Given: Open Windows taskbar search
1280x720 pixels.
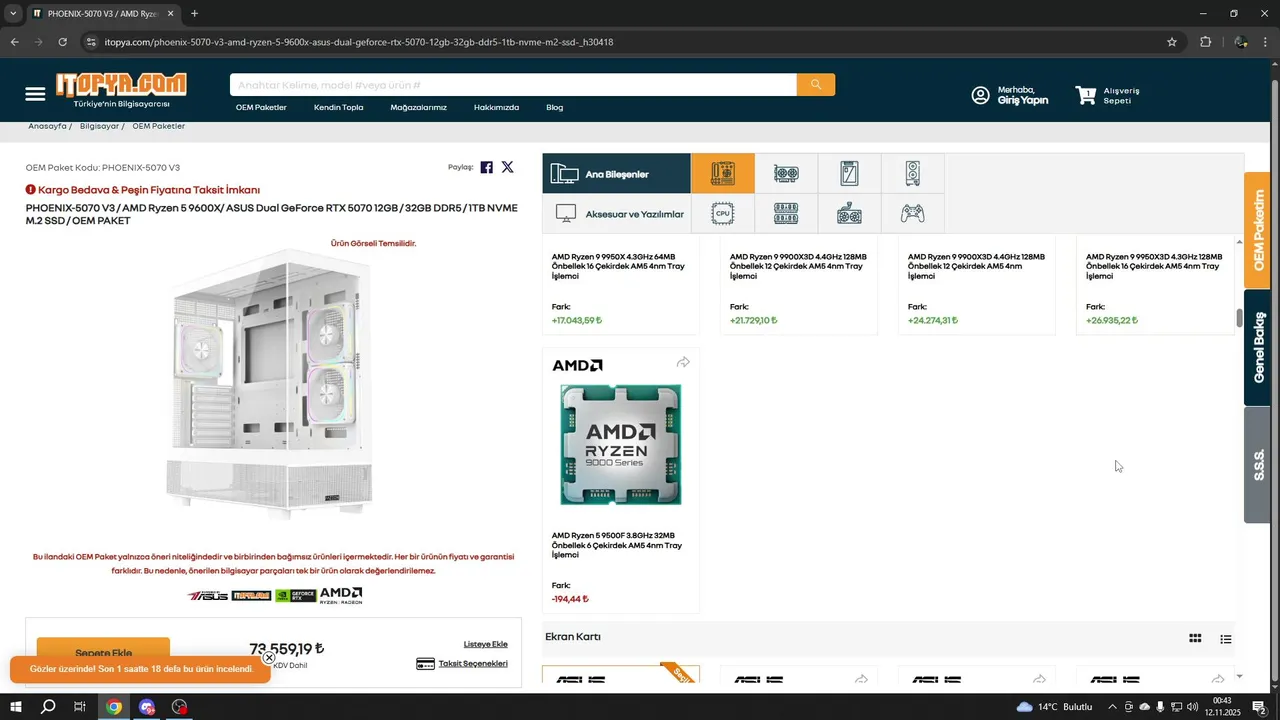Looking at the screenshot, I should (x=48, y=707).
